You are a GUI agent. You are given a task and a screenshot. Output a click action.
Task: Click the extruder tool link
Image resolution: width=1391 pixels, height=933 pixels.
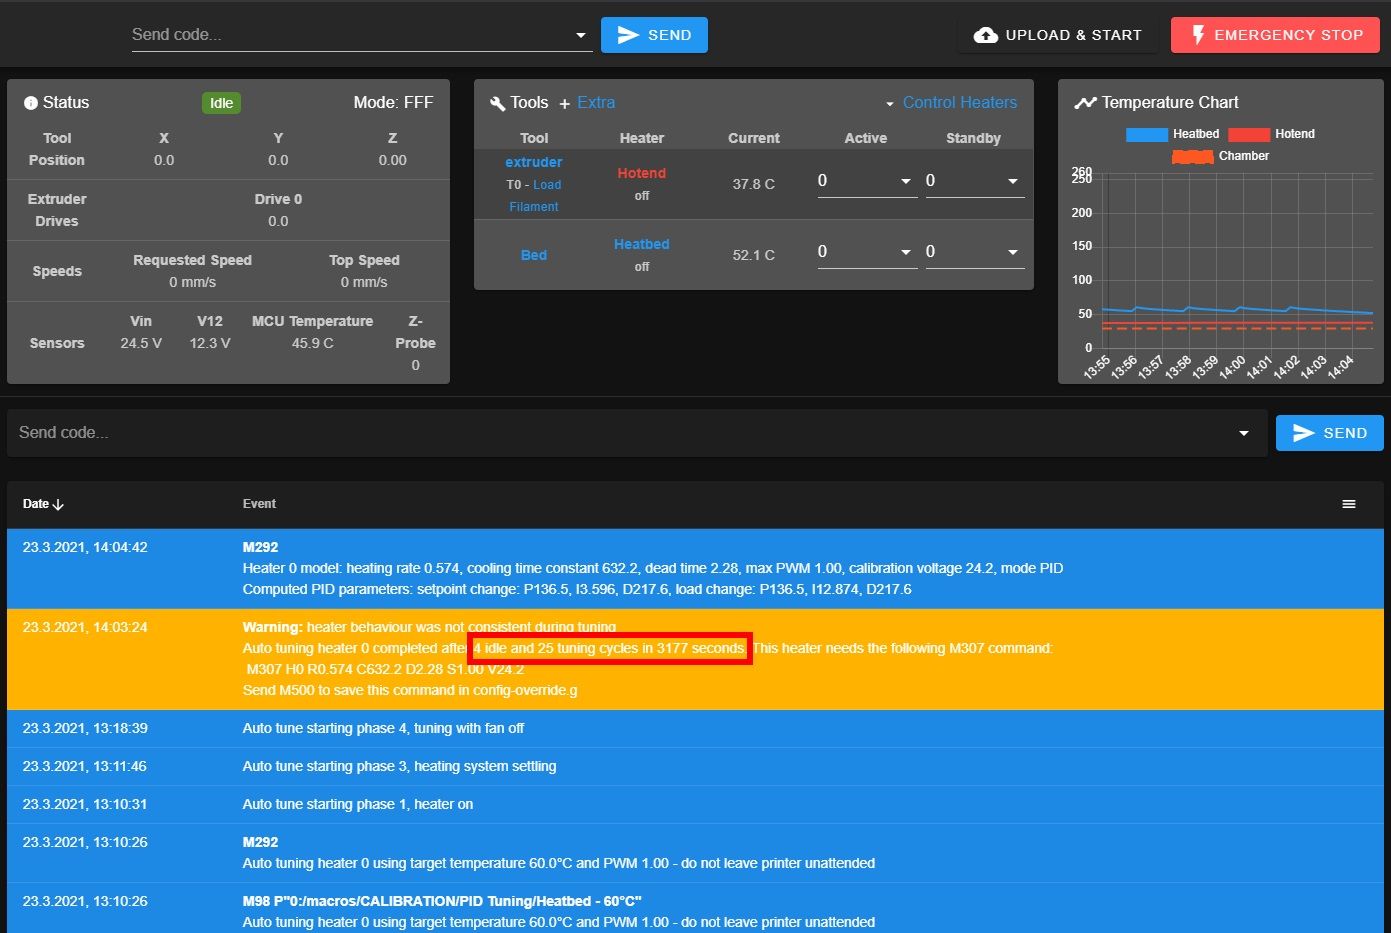(x=534, y=162)
